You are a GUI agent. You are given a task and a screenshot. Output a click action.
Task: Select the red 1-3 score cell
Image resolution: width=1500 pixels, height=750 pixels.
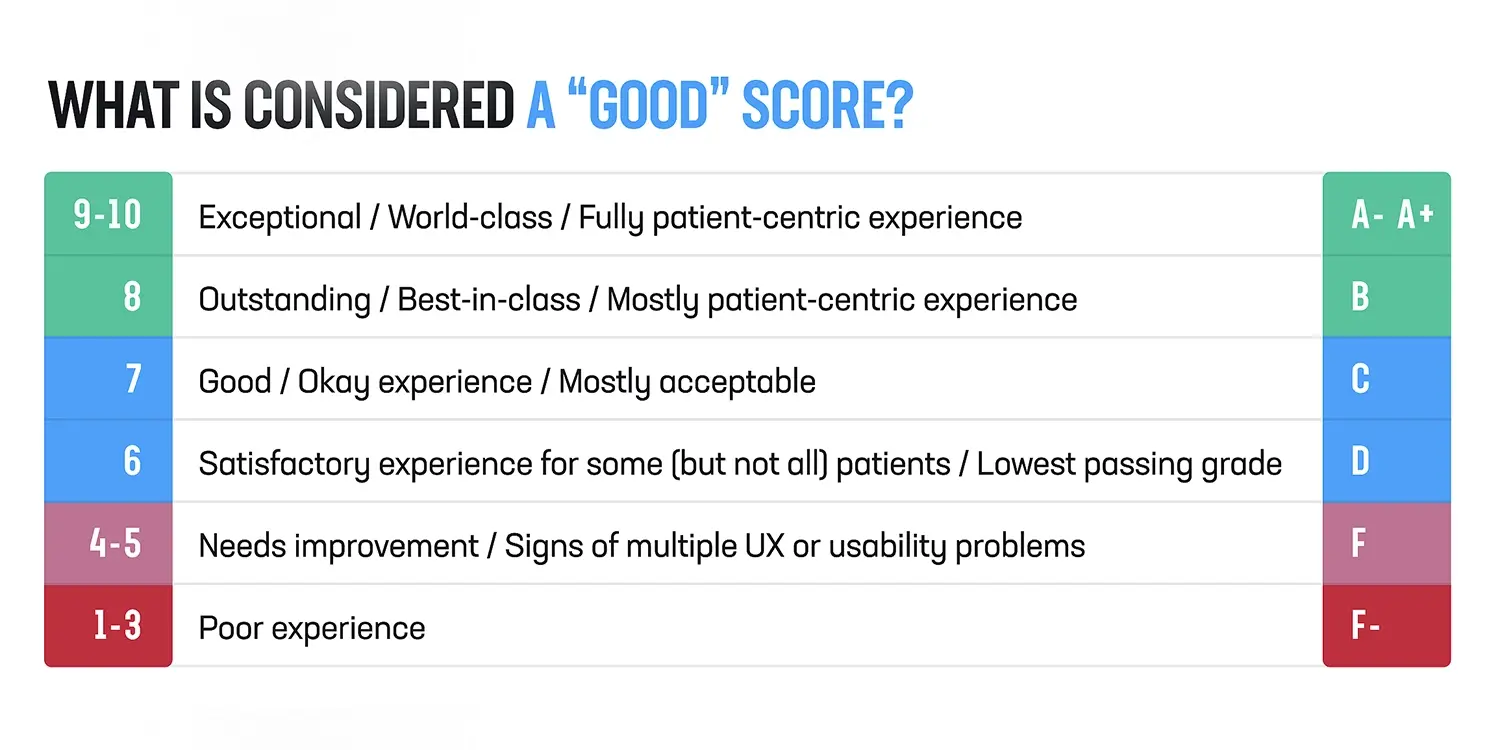pos(108,627)
